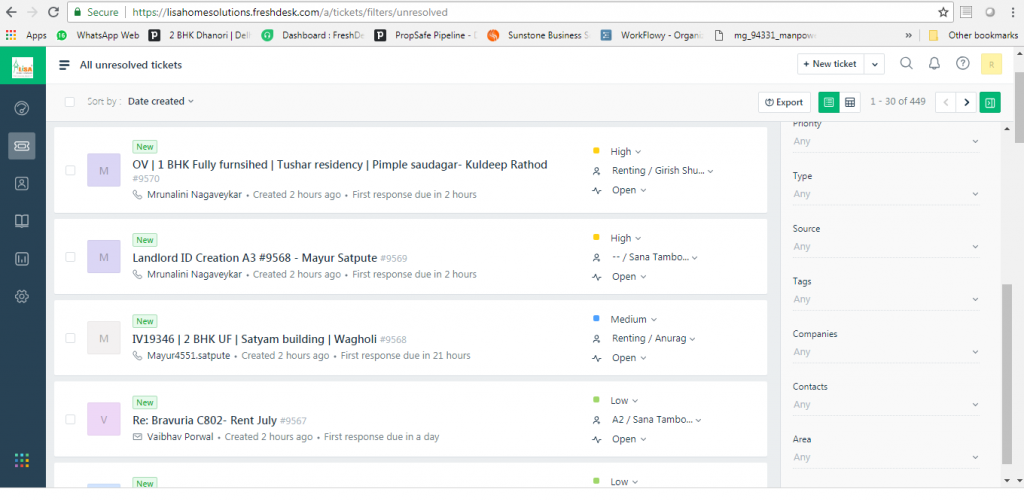Select checkbox for ticket #9570
The width and height of the screenshot is (1024, 501).
click(70, 170)
